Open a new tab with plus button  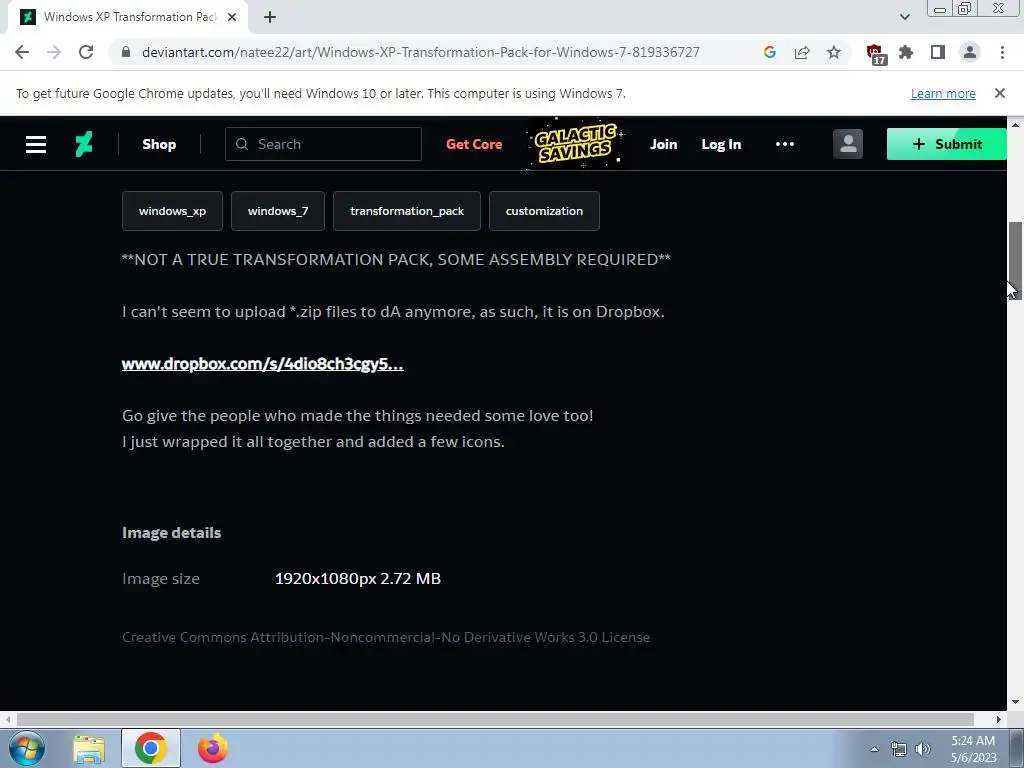[270, 17]
